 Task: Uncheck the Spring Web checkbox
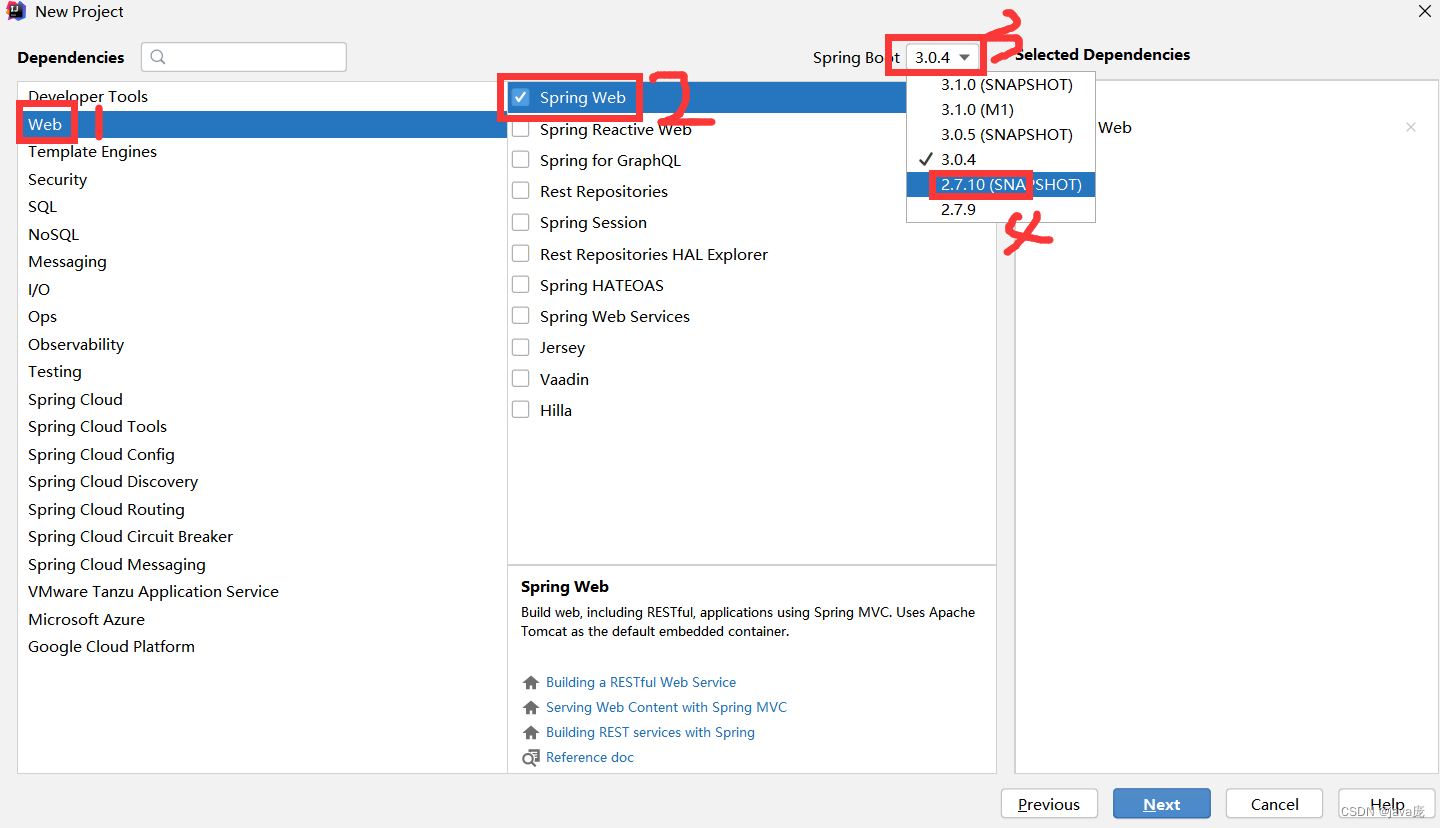(x=520, y=97)
